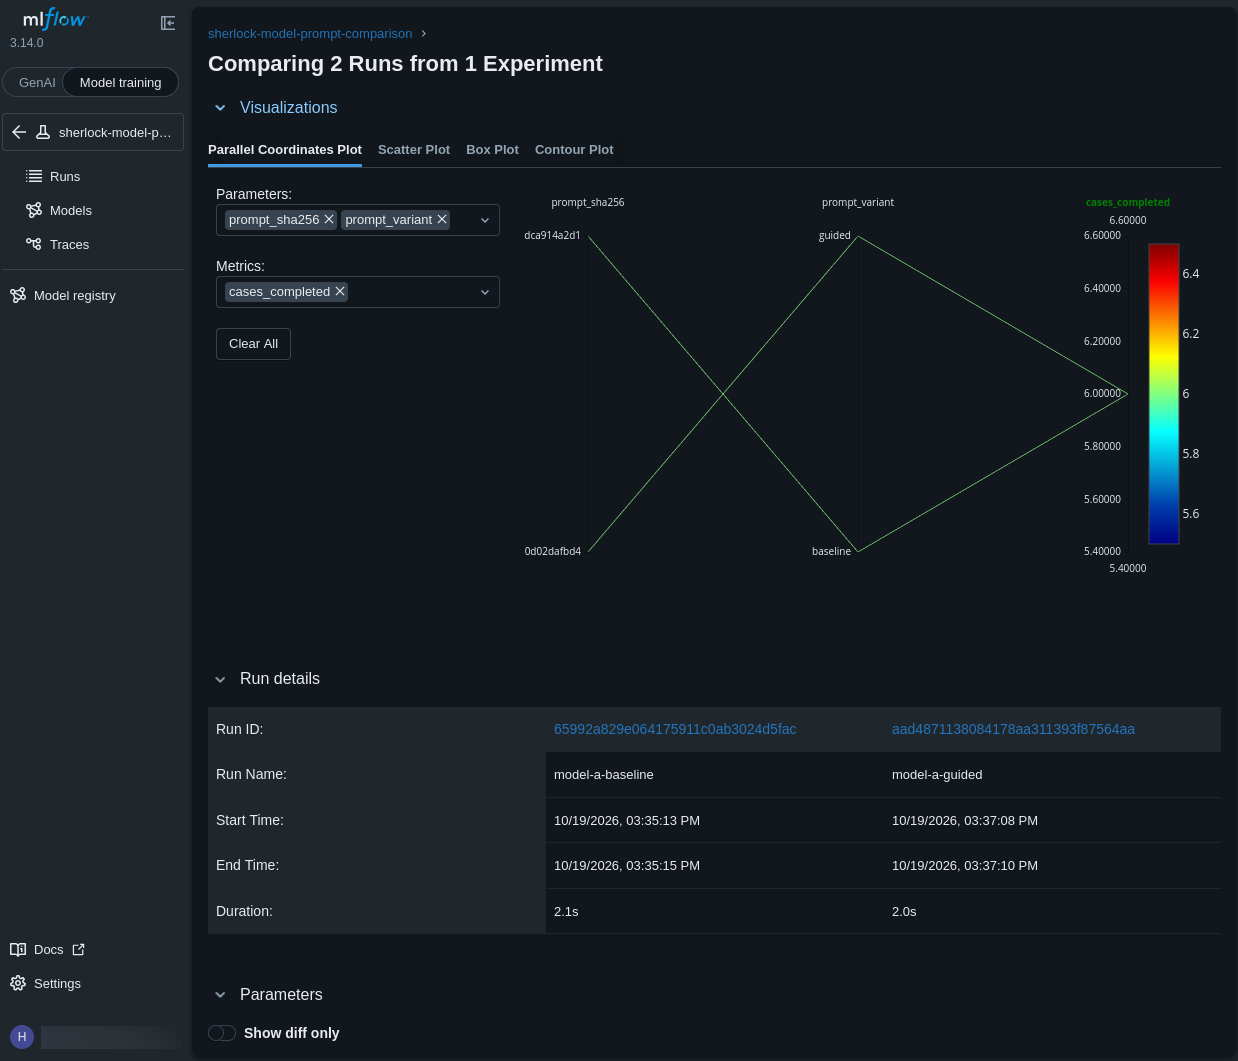Switch to GenAI mode
Image resolution: width=1238 pixels, height=1061 pixels.
pyautogui.click(x=37, y=82)
